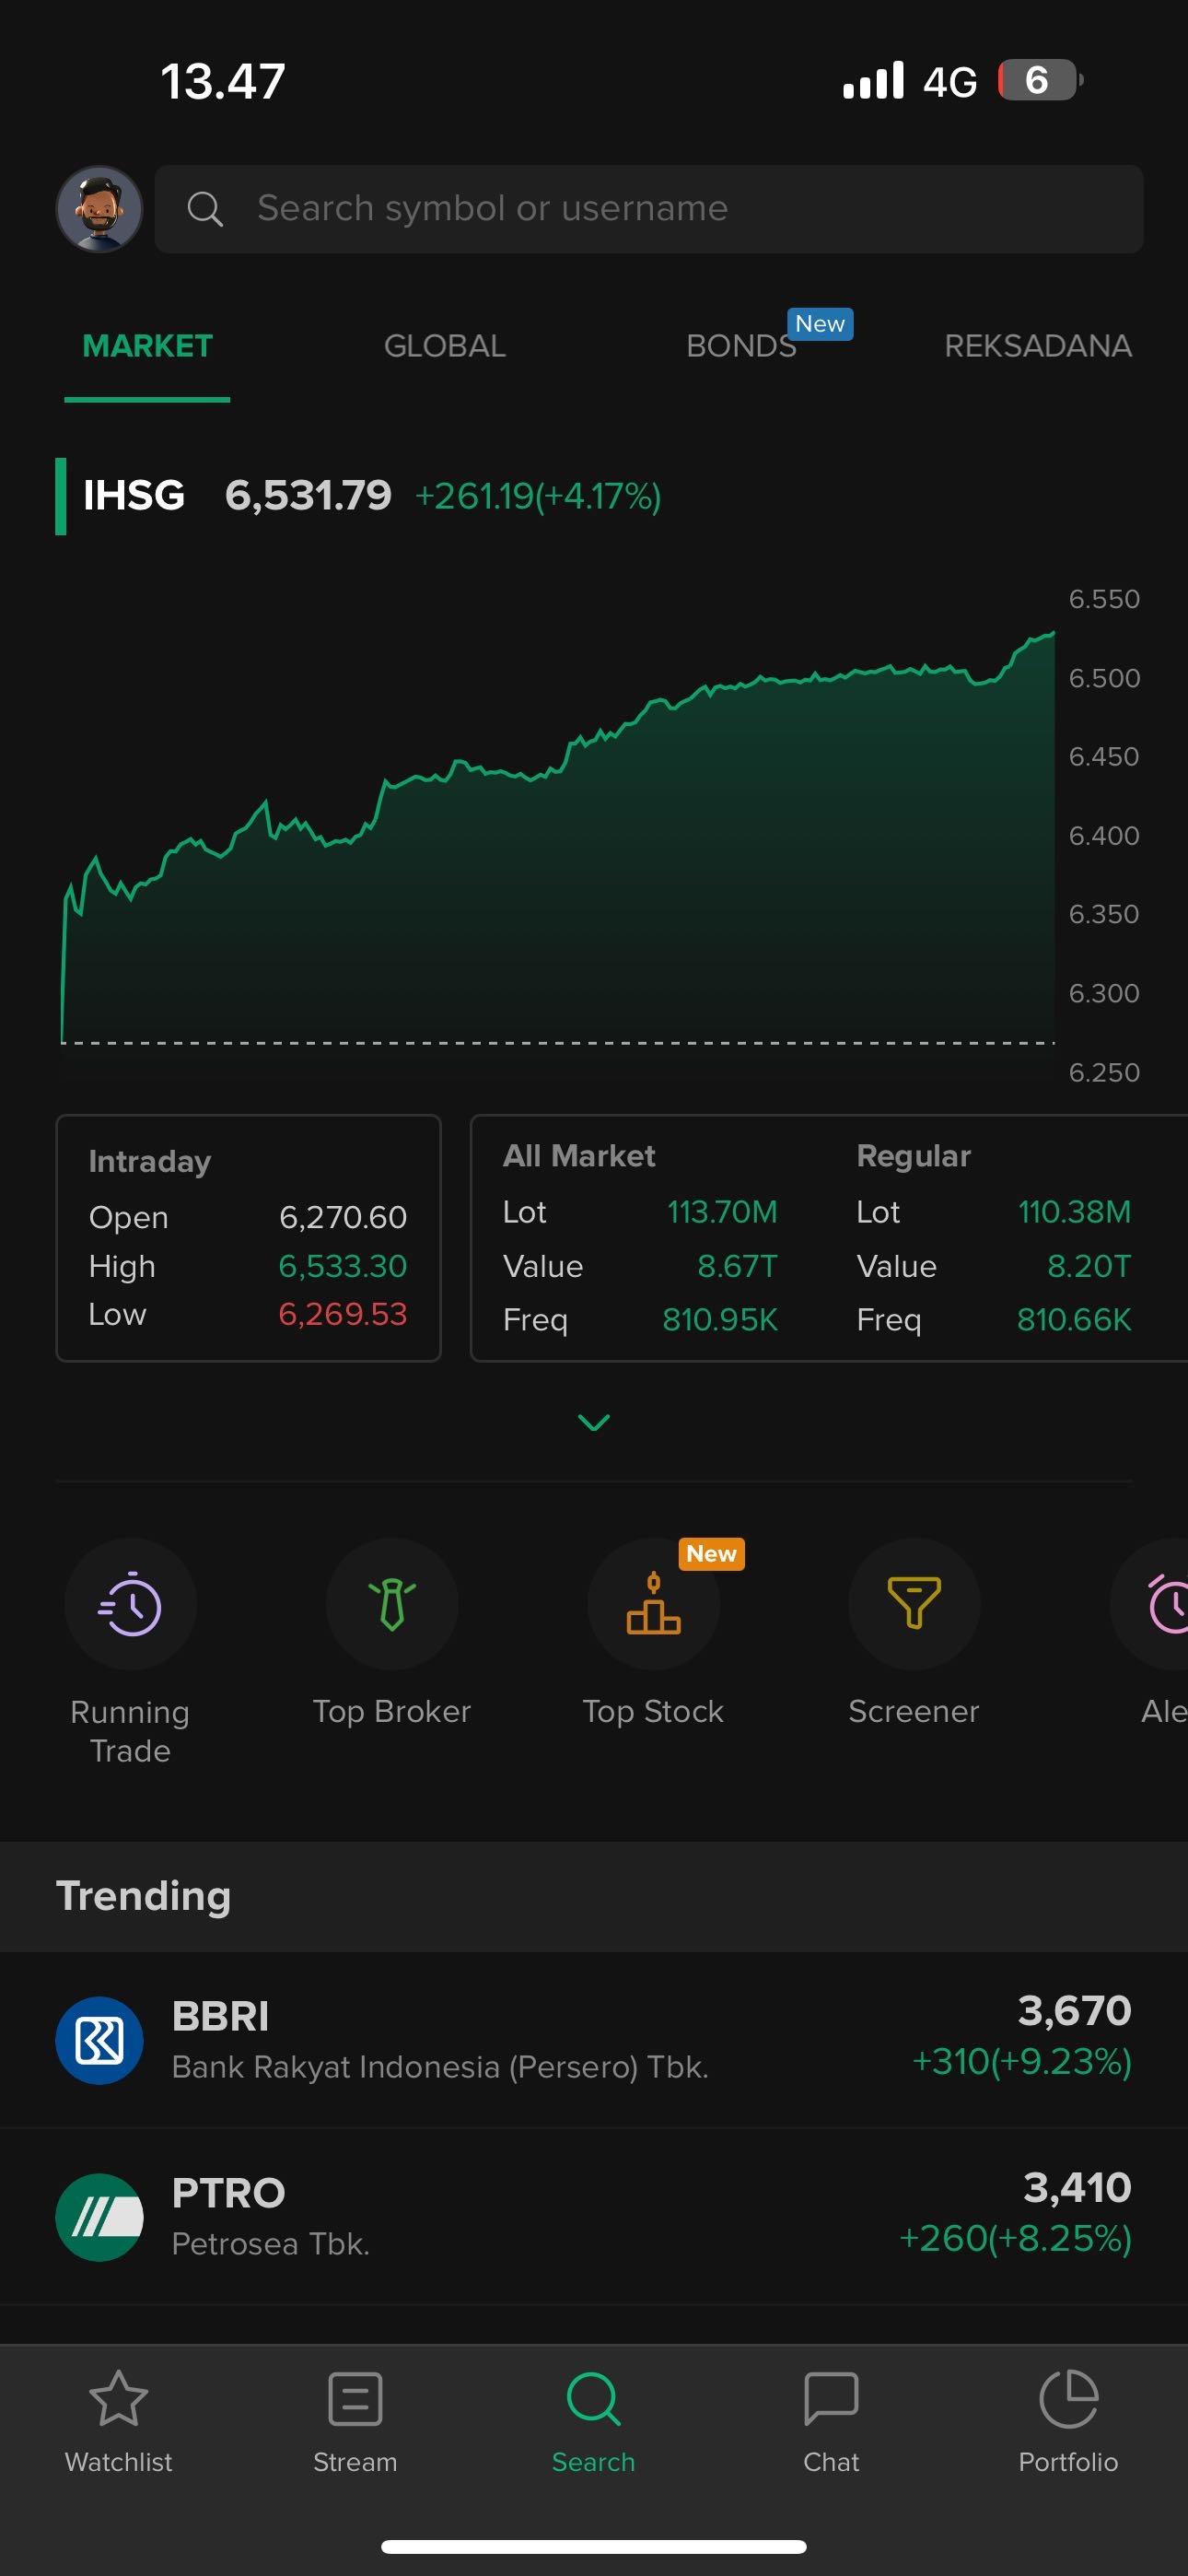
Task: Tap the Intraday Low value 6,269.53
Action: click(342, 1314)
